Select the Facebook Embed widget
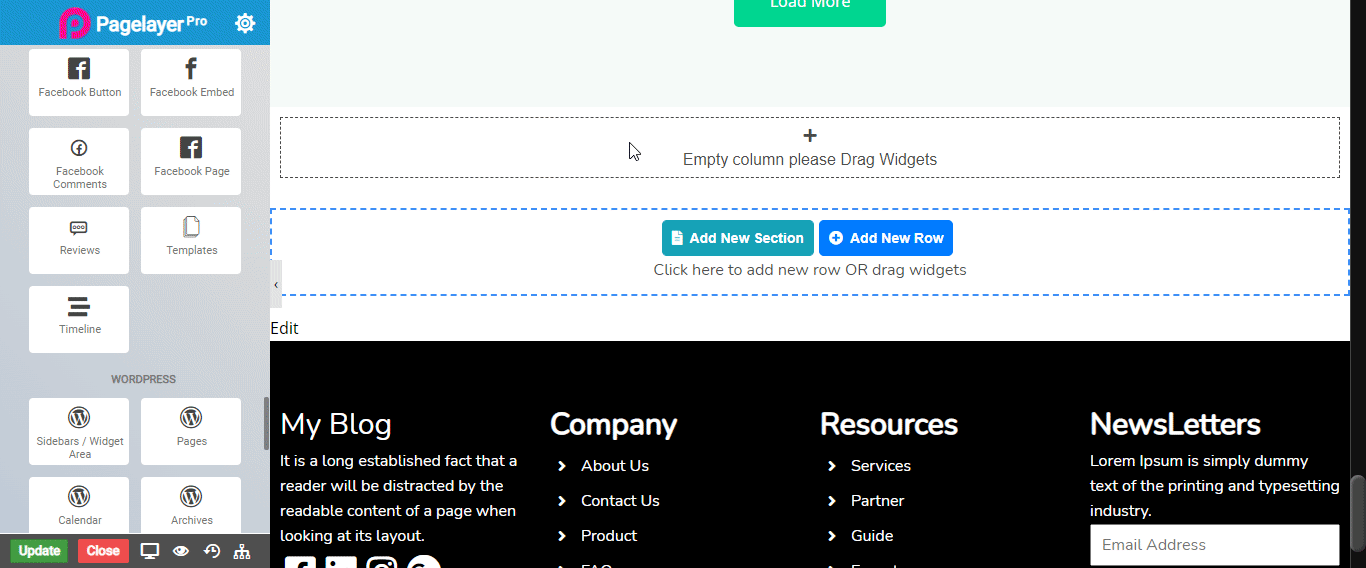 [x=191, y=81]
